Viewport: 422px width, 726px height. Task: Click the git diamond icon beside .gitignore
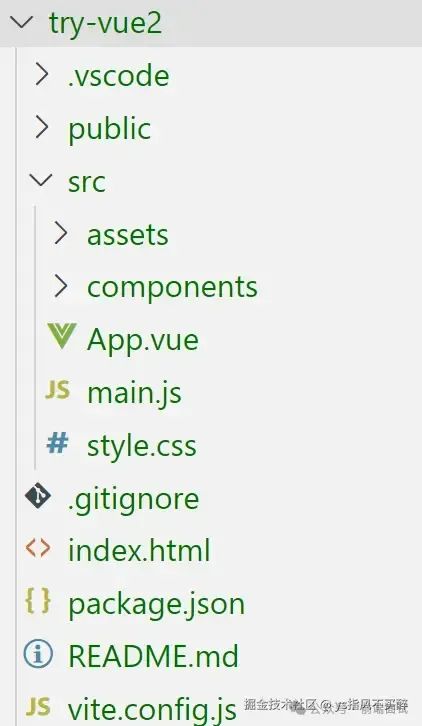pyautogui.click(x=38, y=496)
